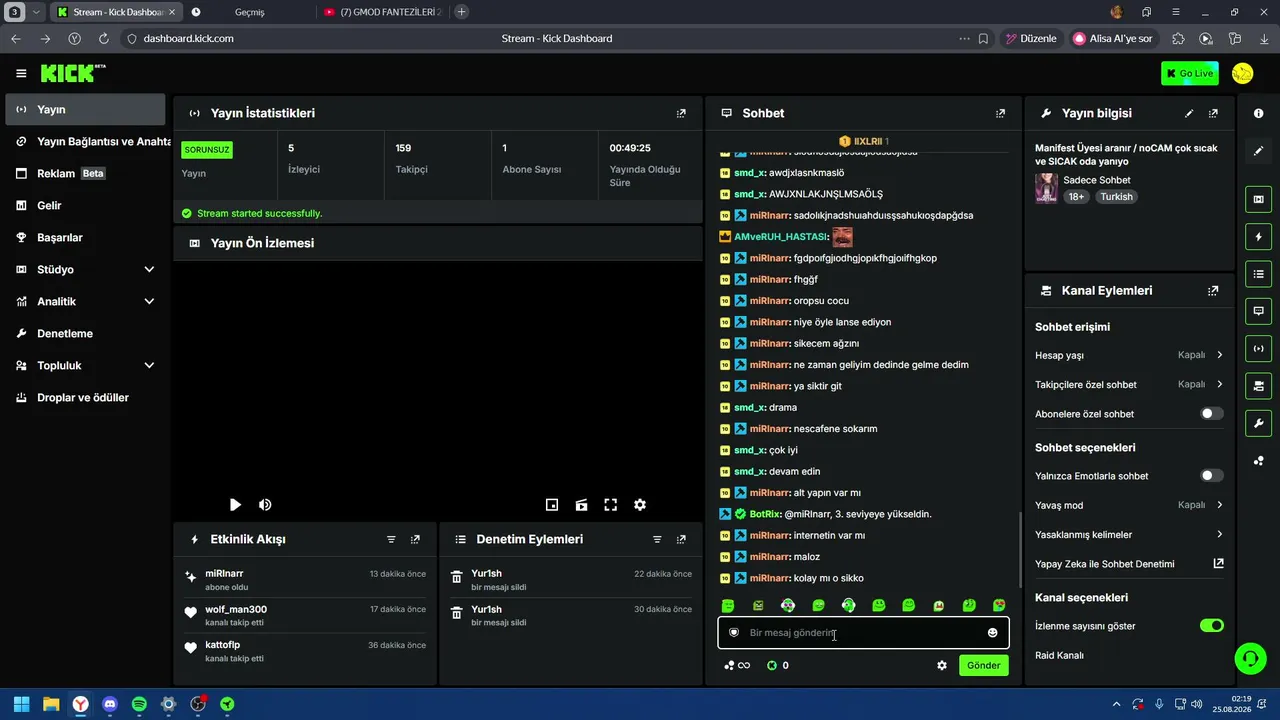The width and height of the screenshot is (1280, 720).
Task: Filter the Denetim Eylemleri list
Action: 657,540
